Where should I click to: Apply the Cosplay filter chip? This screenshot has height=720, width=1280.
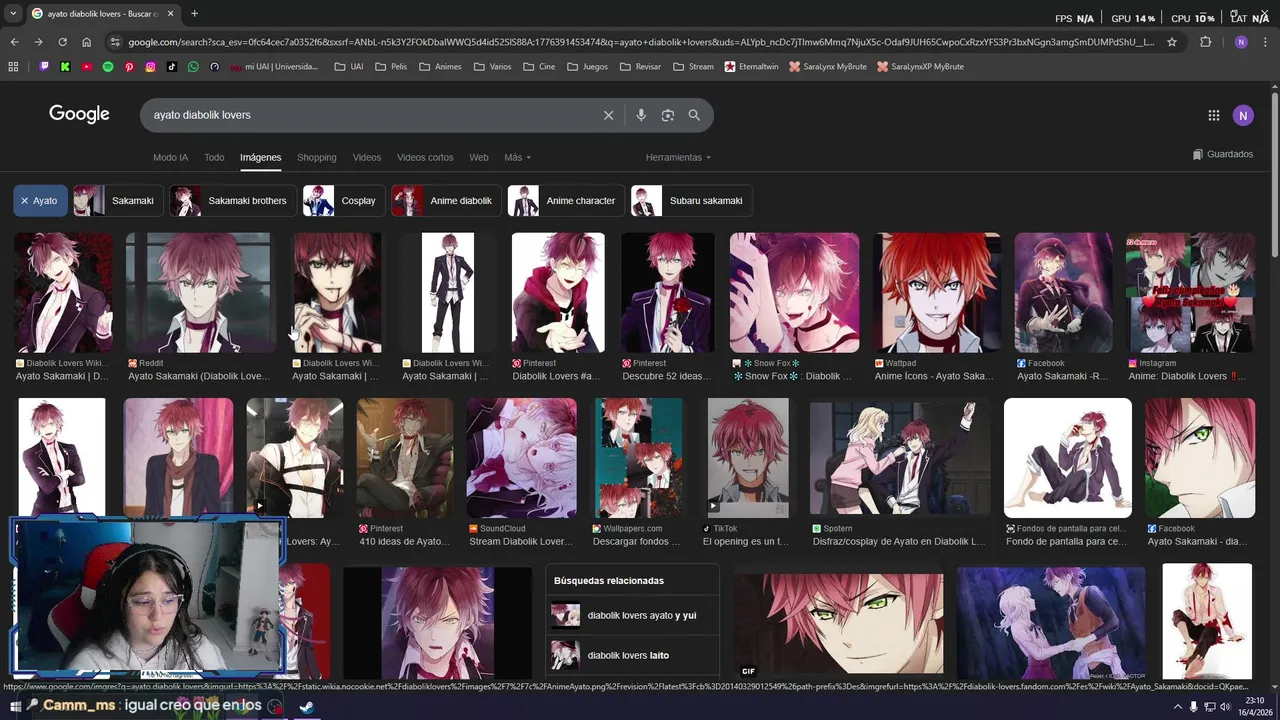coord(344,201)
